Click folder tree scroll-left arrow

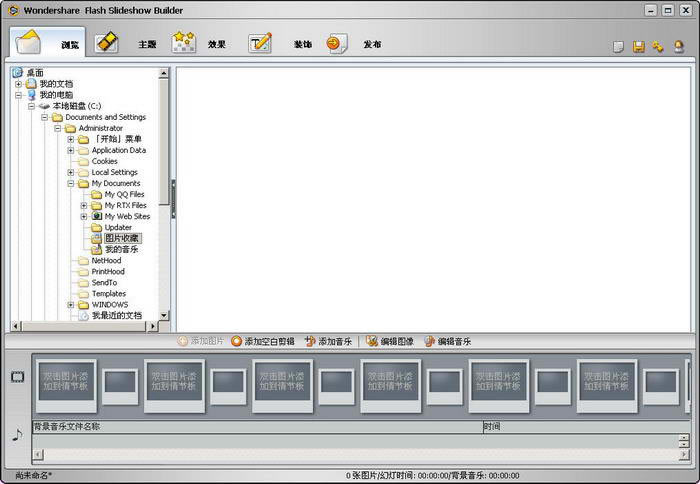click(16, 326)
